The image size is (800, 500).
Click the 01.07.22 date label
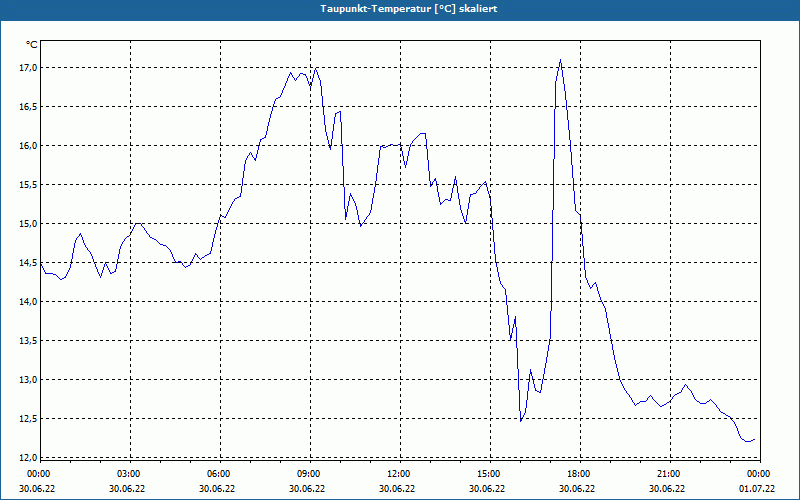tap(757, 489)
